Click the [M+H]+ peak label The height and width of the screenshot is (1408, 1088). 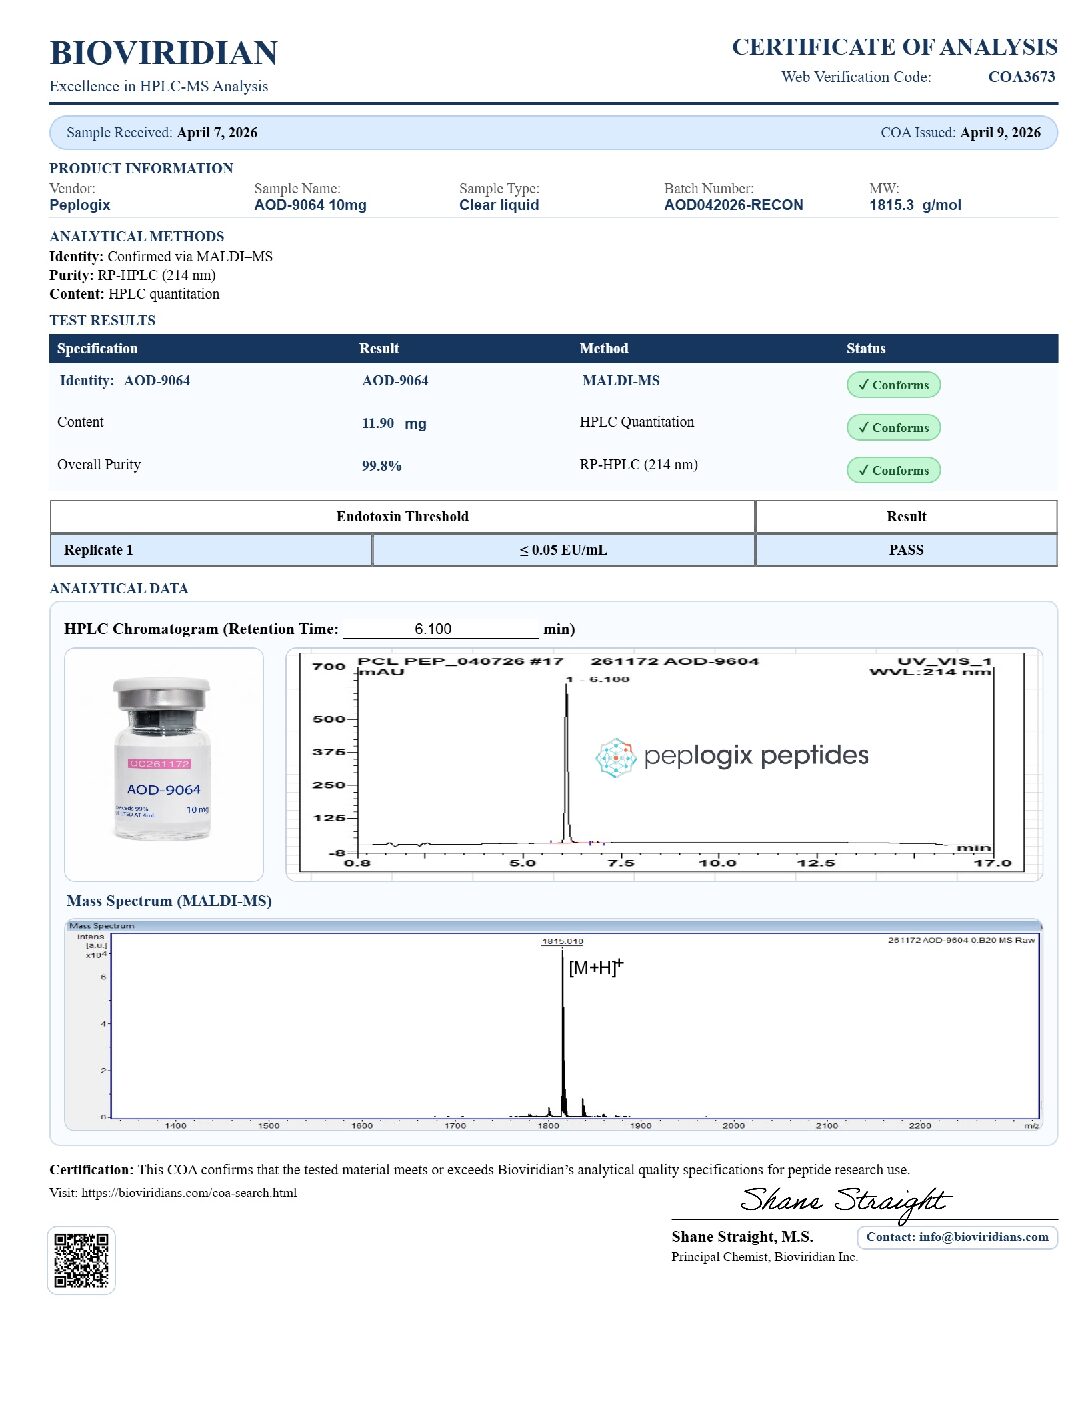click(x=596, y=967)
